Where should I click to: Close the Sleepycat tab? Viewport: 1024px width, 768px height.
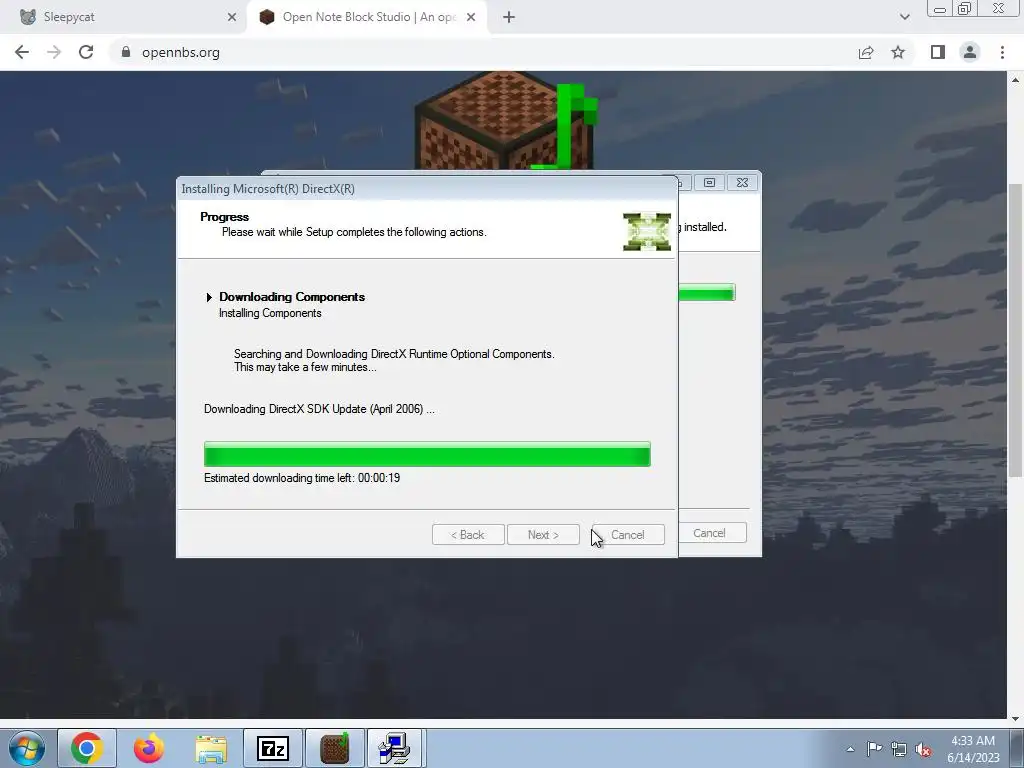[x=232, y=18]
